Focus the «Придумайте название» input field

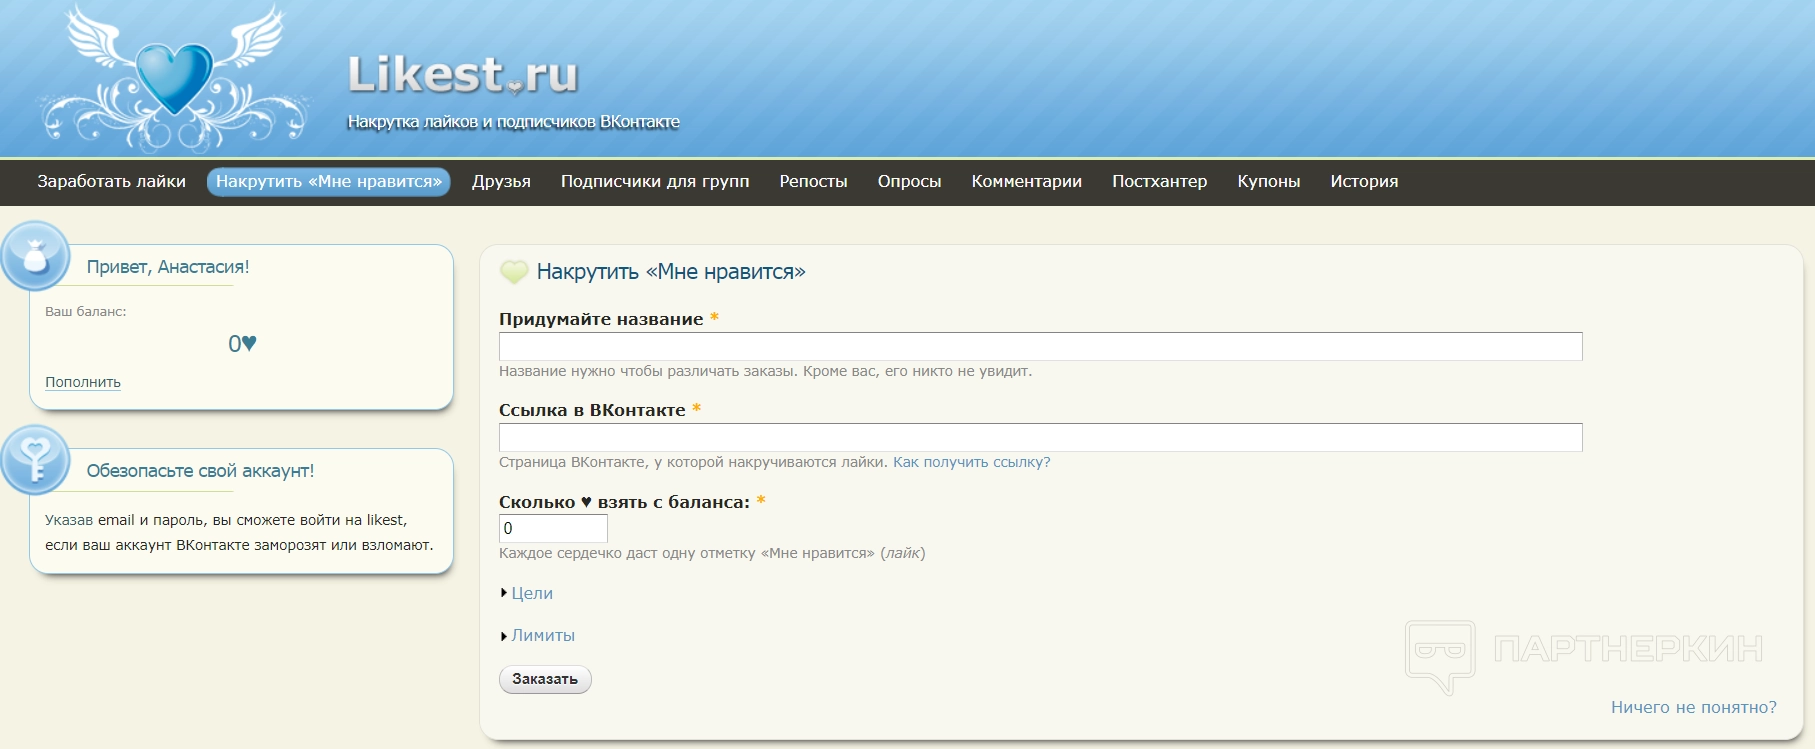[1040, 346]
